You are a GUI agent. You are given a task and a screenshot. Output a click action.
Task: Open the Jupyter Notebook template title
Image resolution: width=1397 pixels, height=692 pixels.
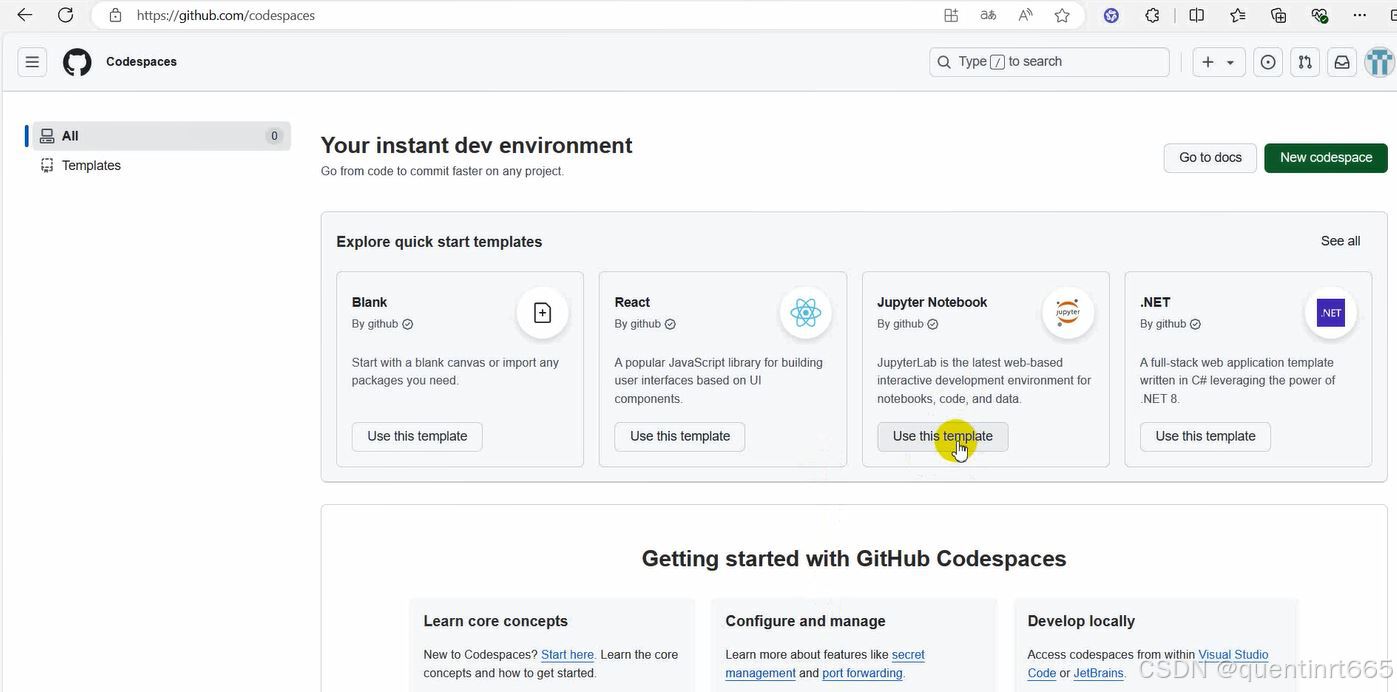pos(932,302)
